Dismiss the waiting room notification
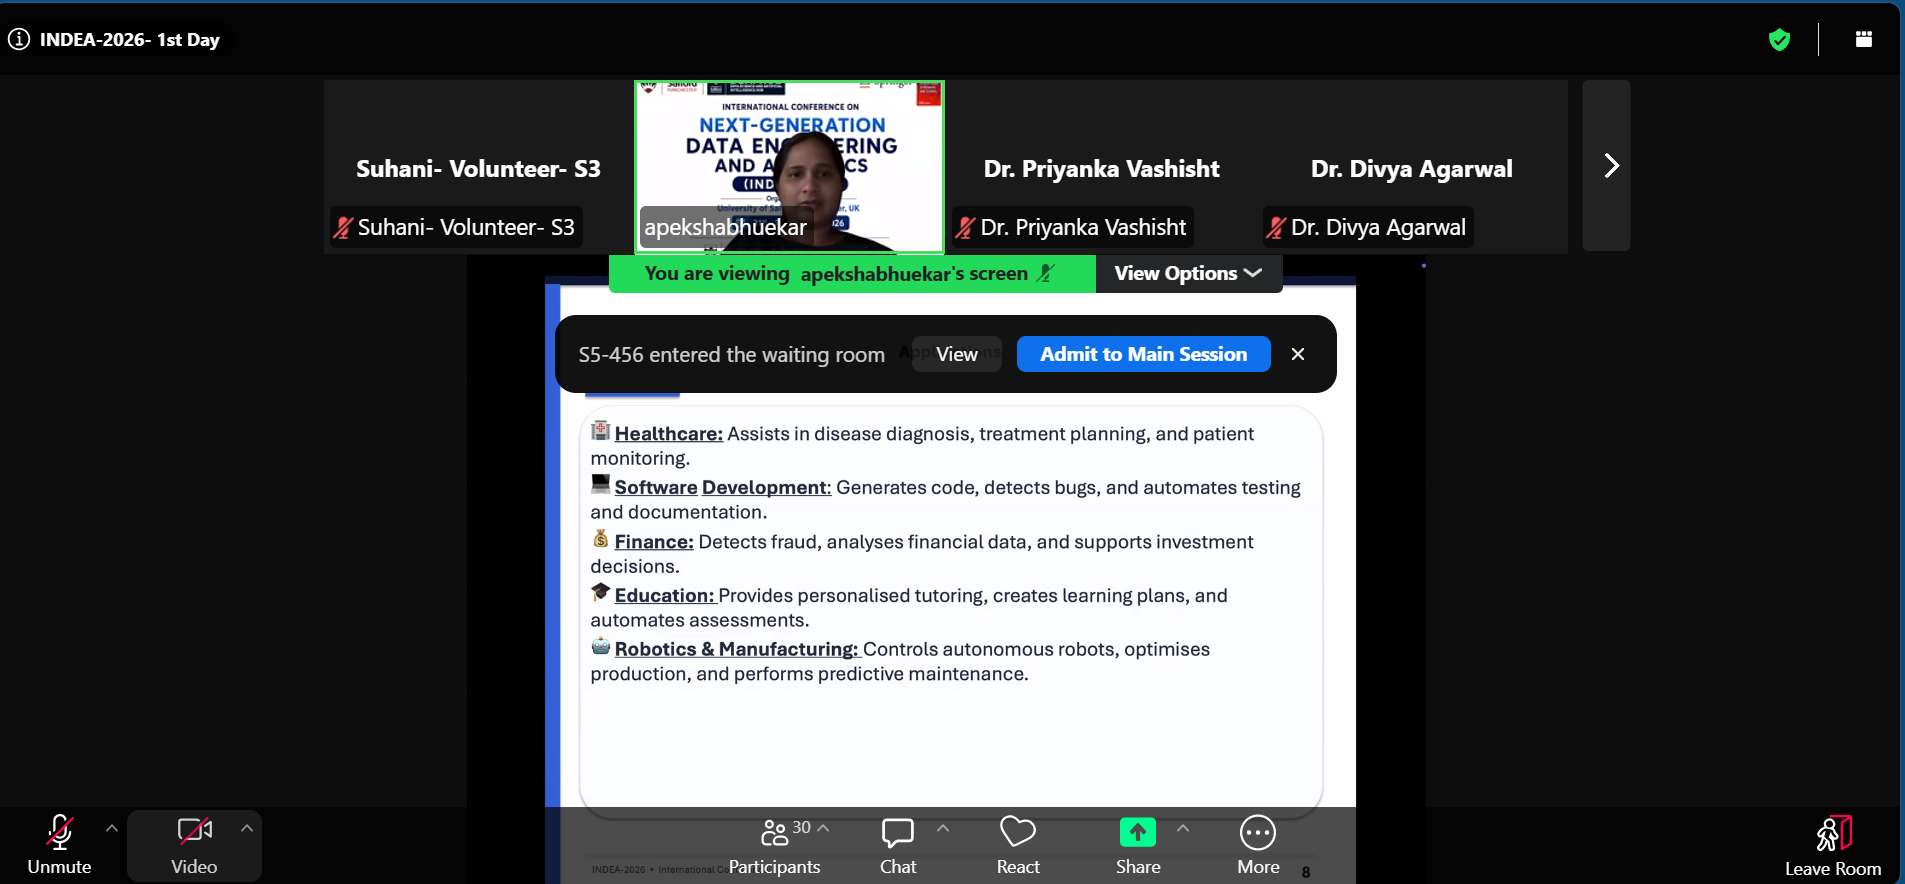Viewport: 1905px width, 884px height. click(x=1298, y=354)
